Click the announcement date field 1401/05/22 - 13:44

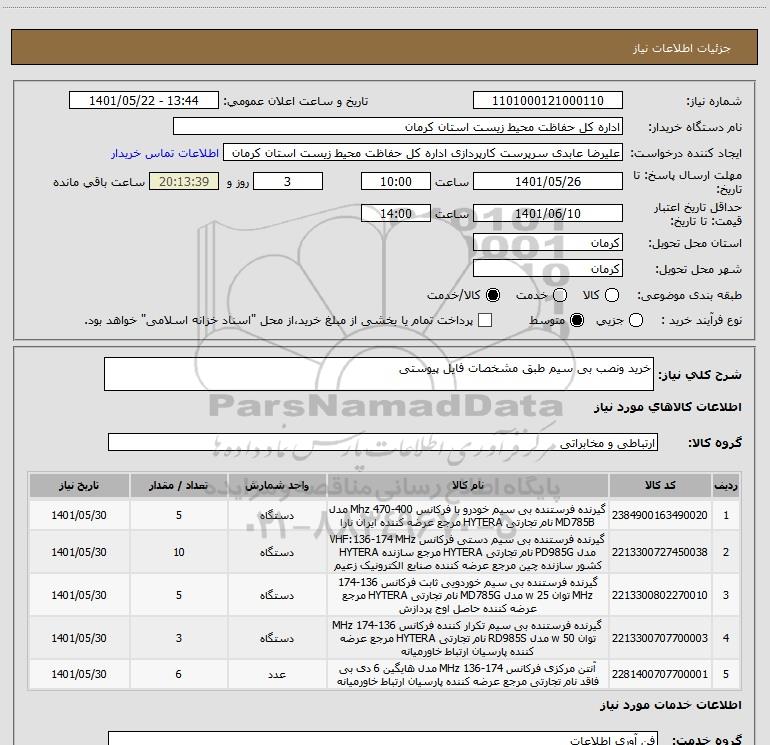(x=143, y=101)
